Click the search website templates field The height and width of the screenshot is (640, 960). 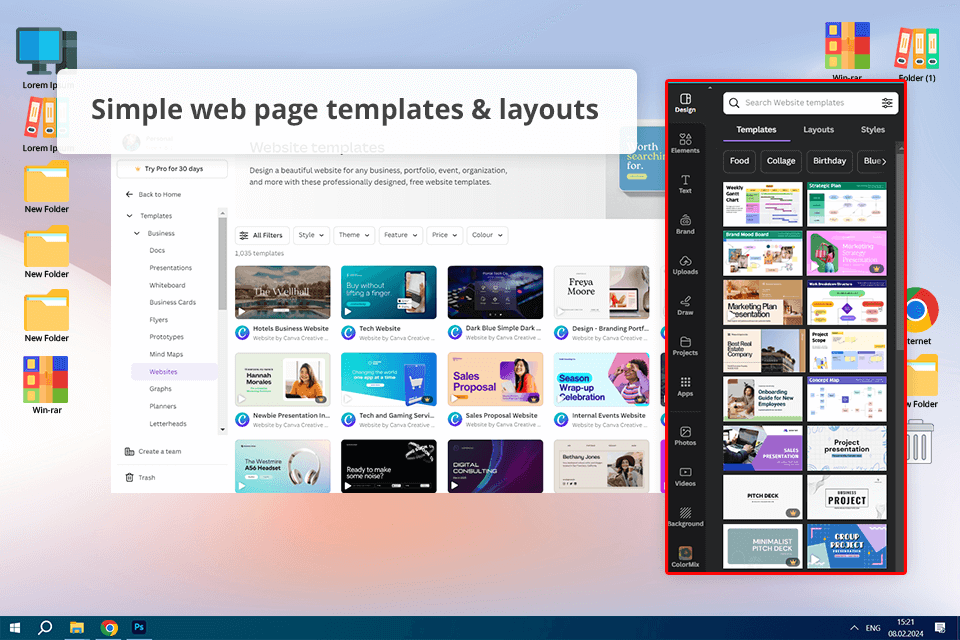811,103
